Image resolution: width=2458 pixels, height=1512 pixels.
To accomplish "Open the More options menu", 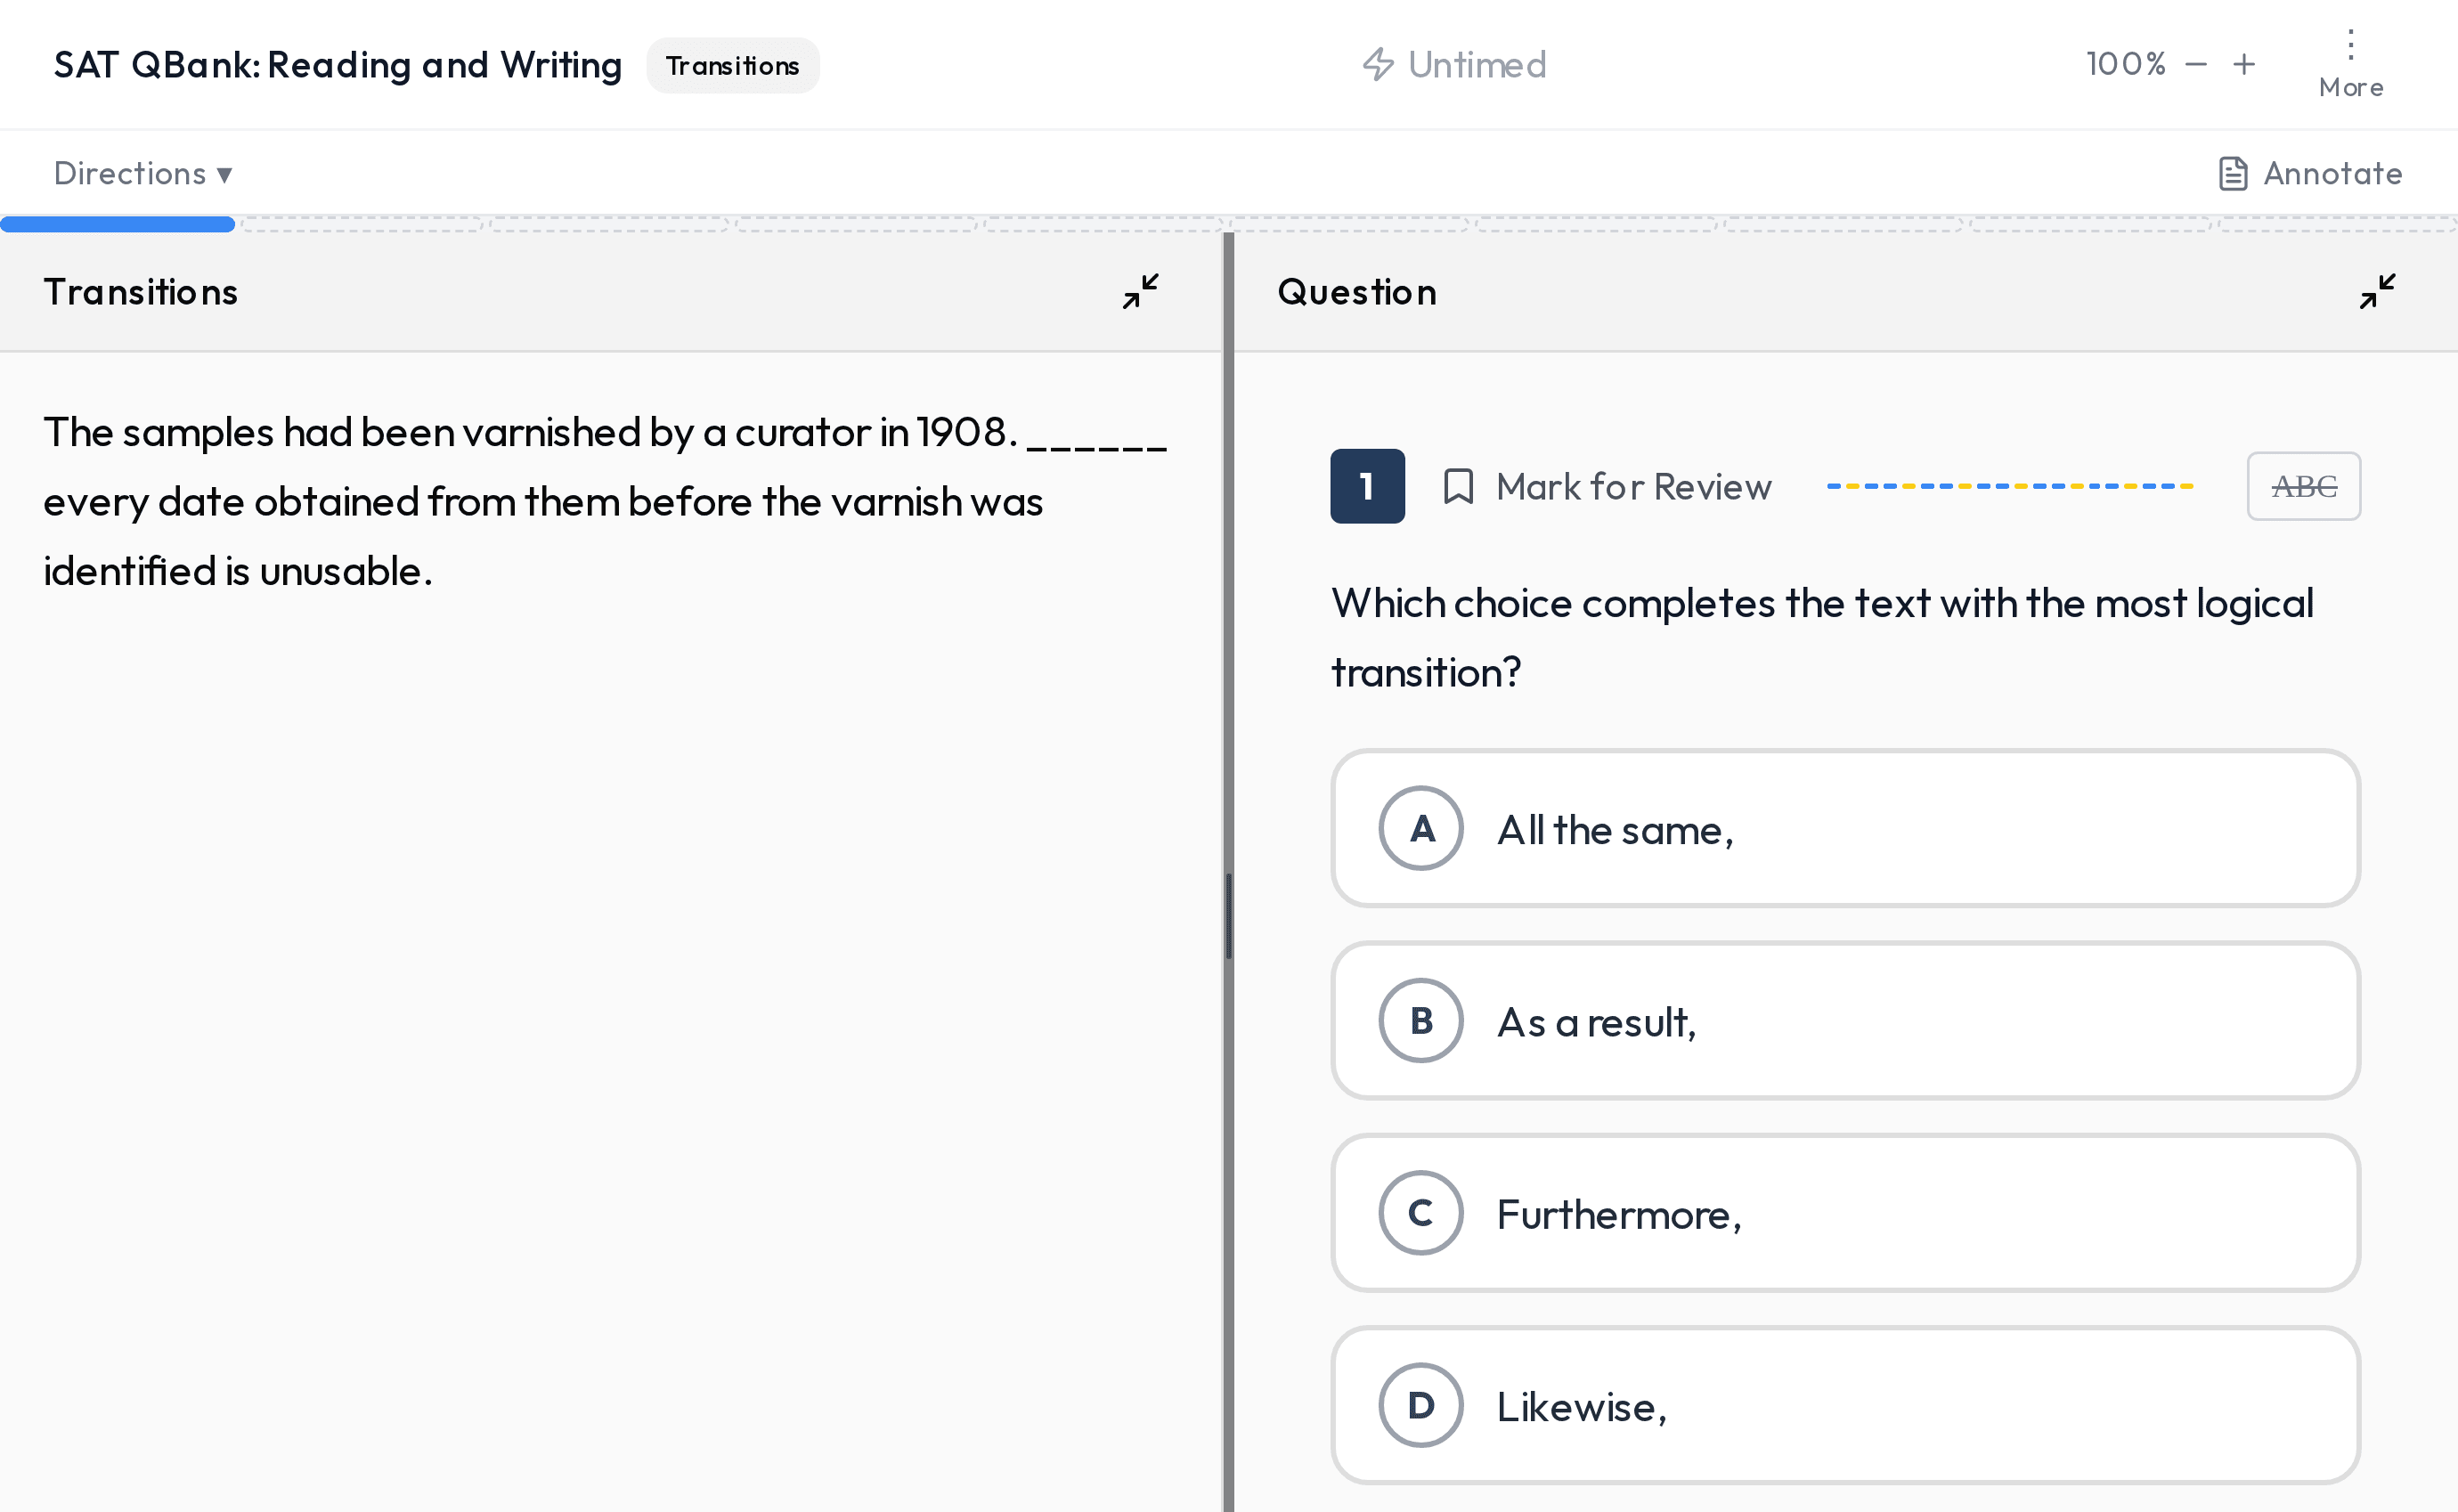I will pyautogui.click(x=2351, y=64).
